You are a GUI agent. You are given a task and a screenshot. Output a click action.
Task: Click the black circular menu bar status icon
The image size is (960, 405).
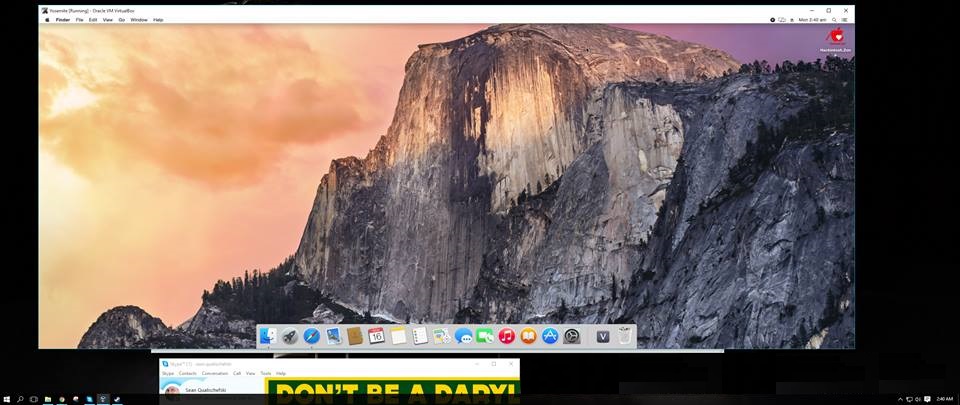tap(773, 20)
